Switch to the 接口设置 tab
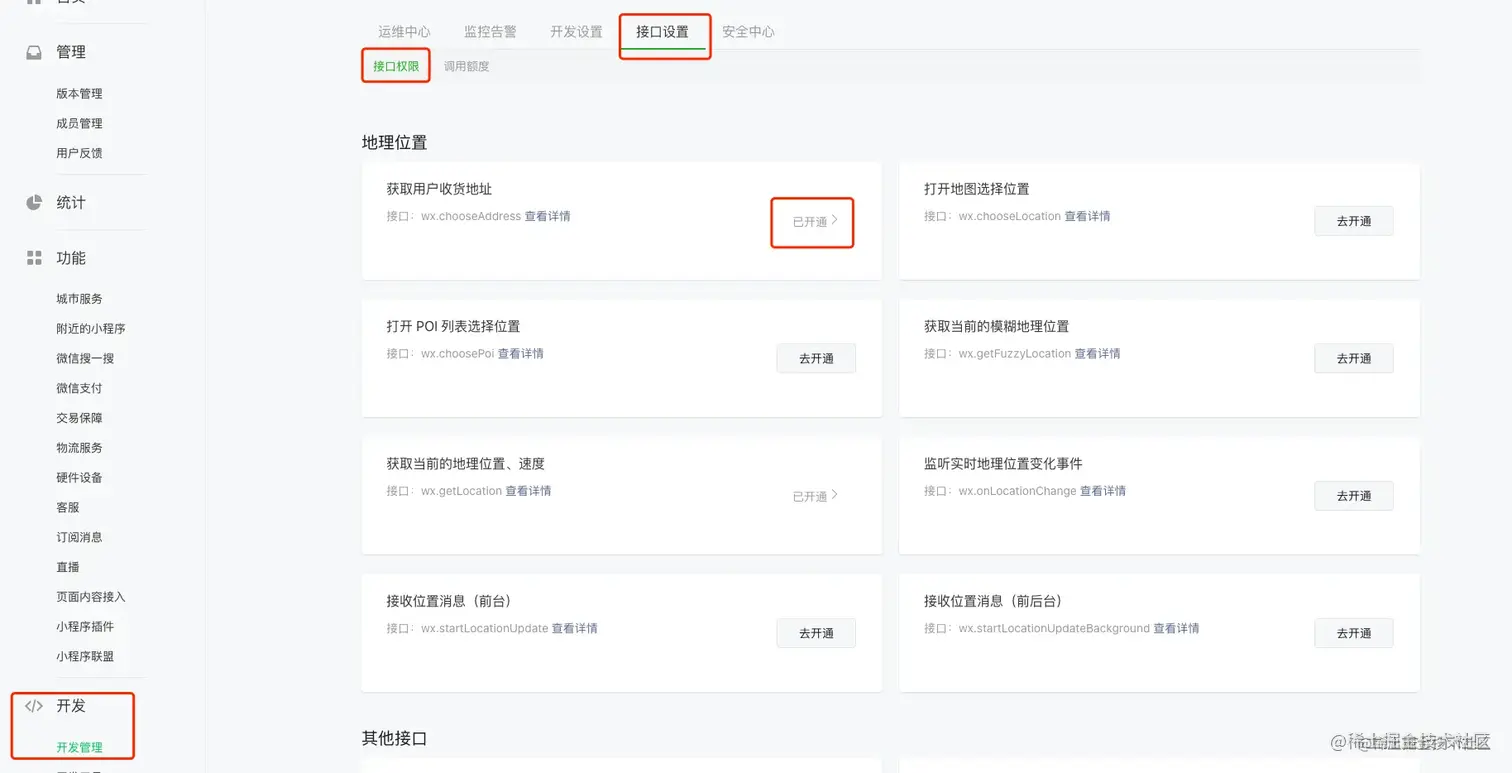This screenshot has width=1512, height=773. point(662,32)
